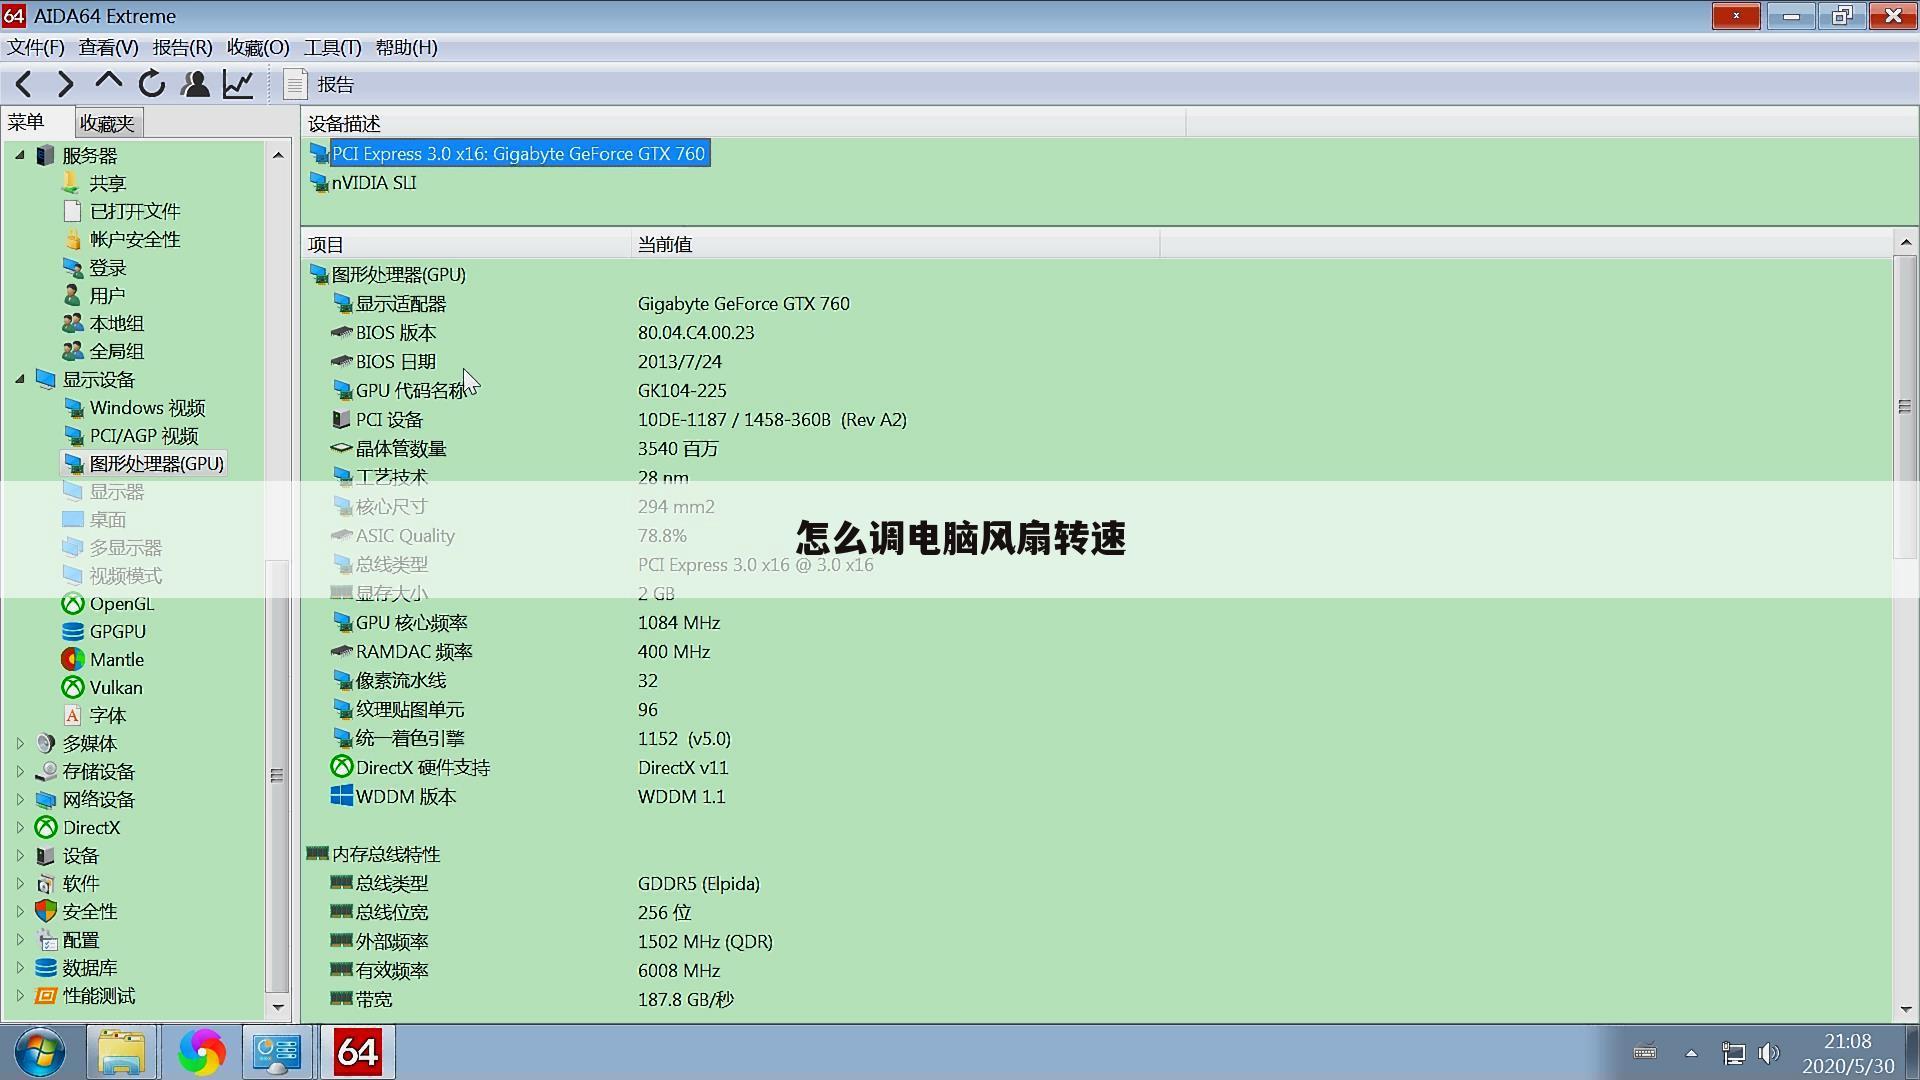
Task: Open the graph chart toolbar icon
Action: [x=238, y=85]
